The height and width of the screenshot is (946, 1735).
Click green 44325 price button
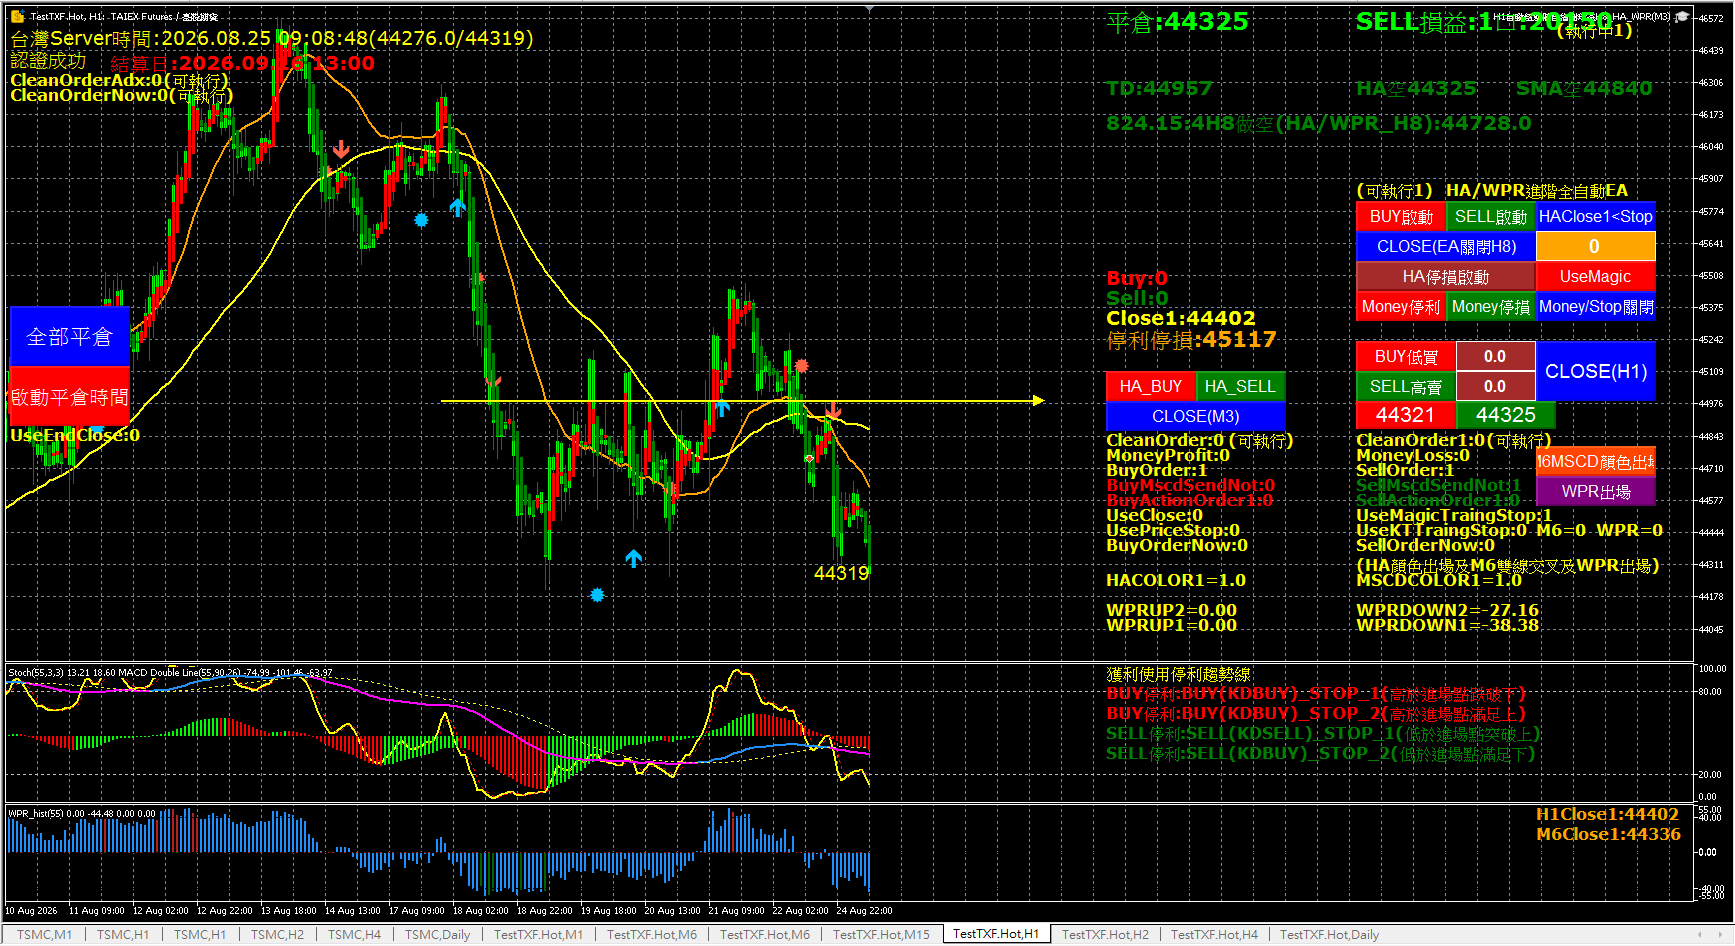1505,415
